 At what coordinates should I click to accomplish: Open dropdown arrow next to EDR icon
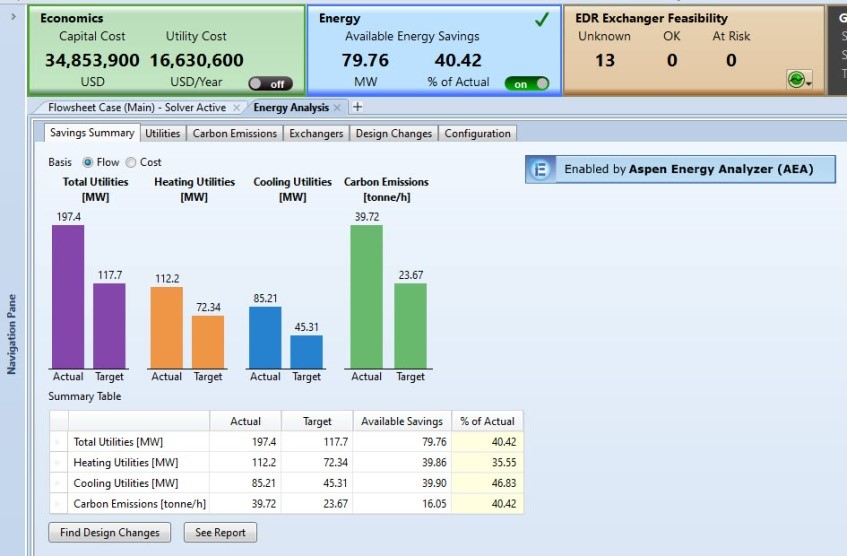coord(808,82)
